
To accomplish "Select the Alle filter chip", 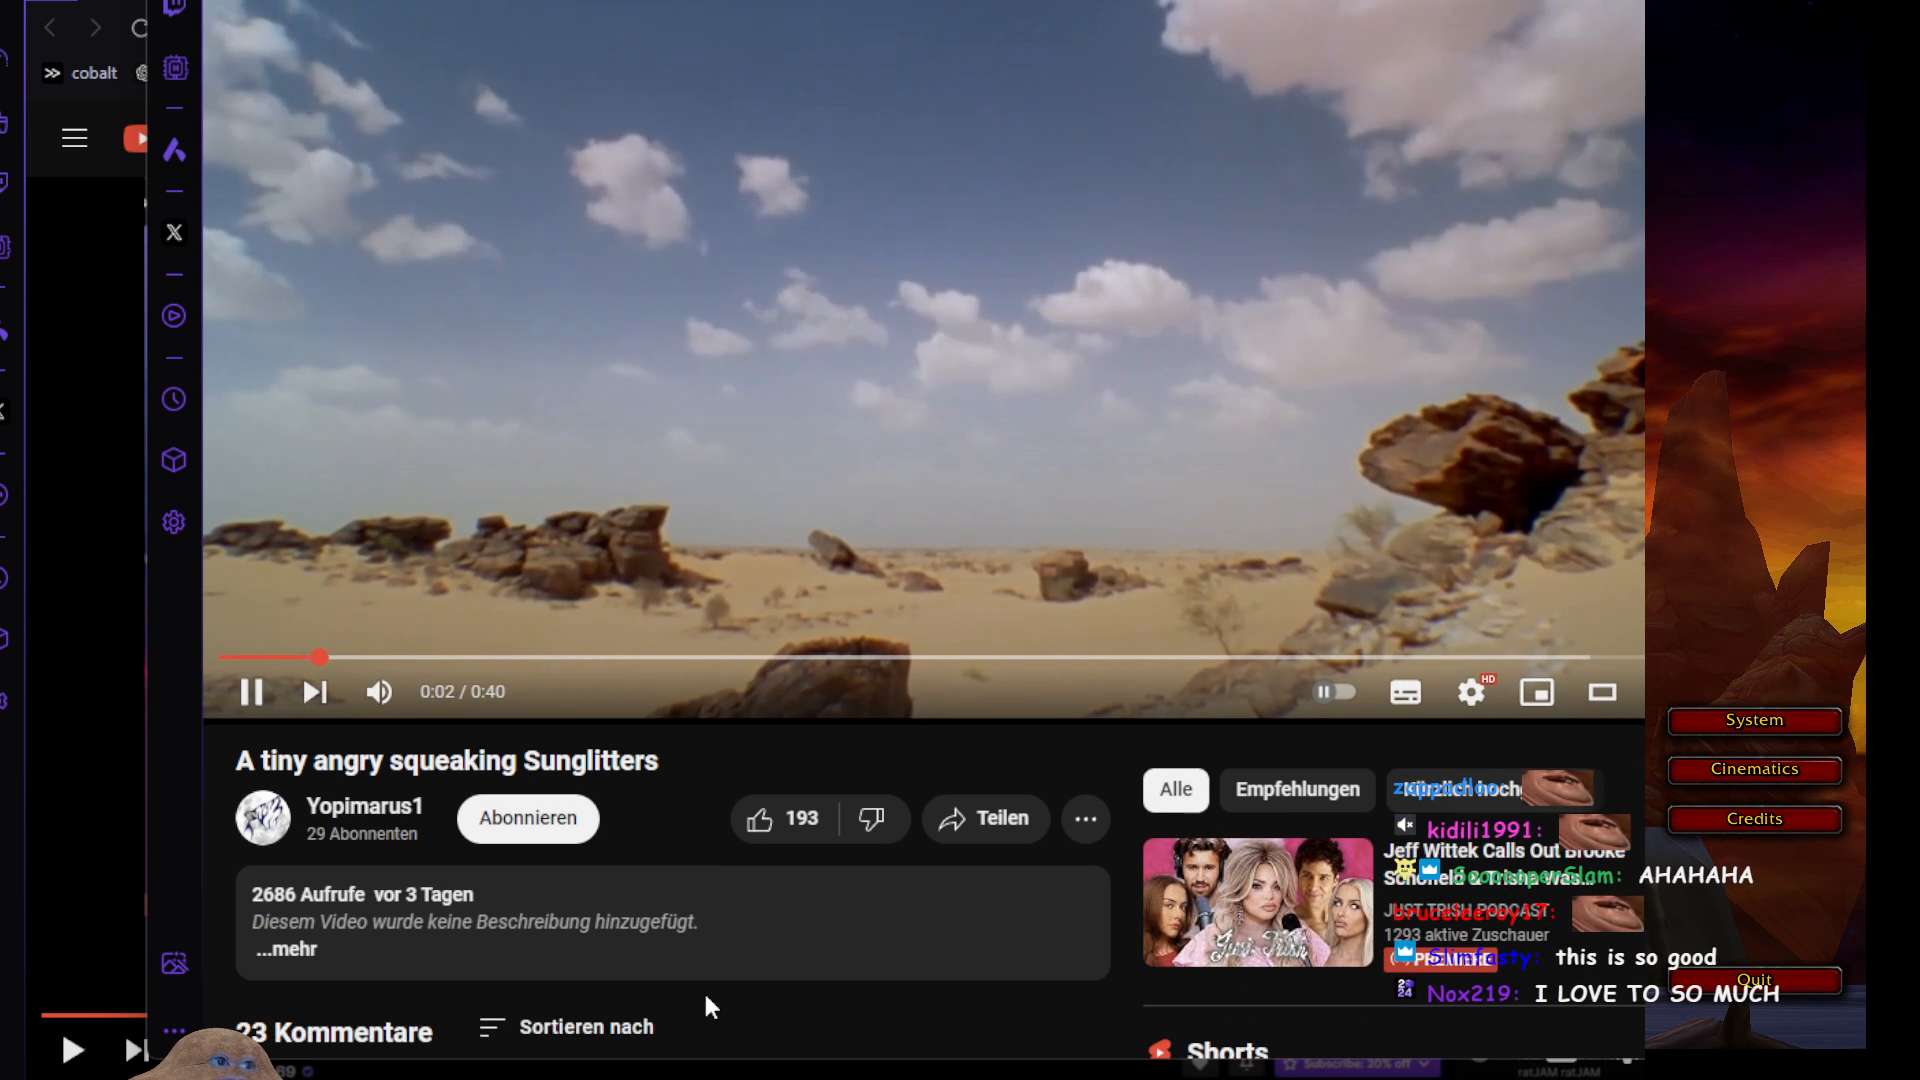I will coord(1175,790).
